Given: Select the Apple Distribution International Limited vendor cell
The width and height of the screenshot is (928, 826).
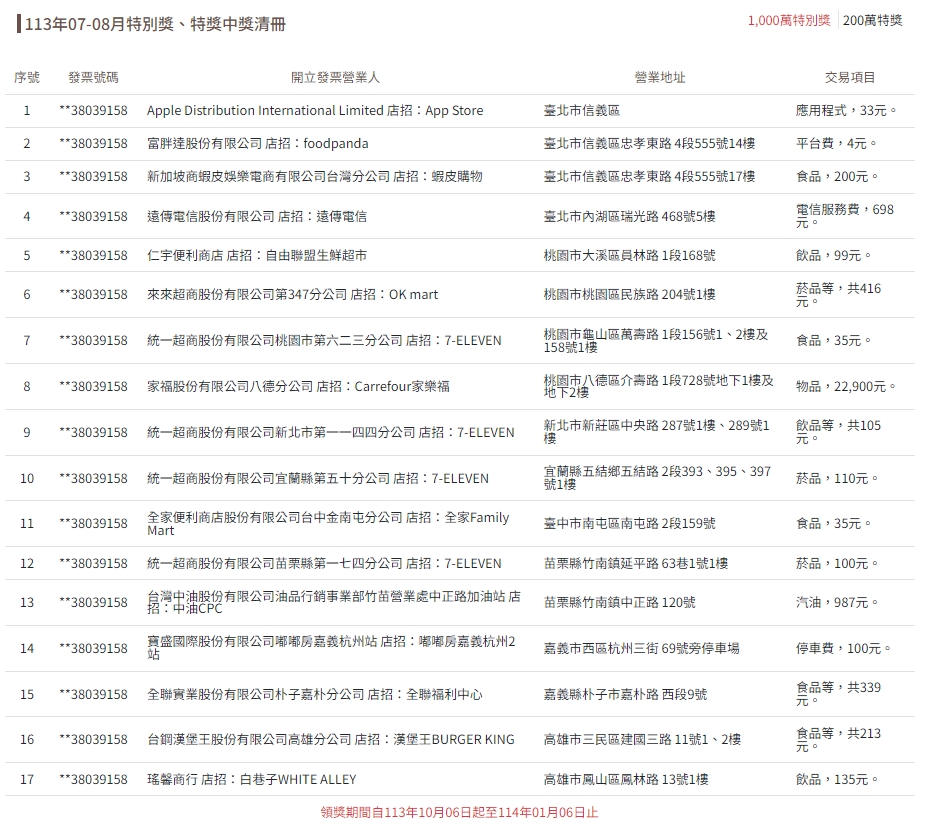Looking at the screenshot, I should click(x=315, y=111).
